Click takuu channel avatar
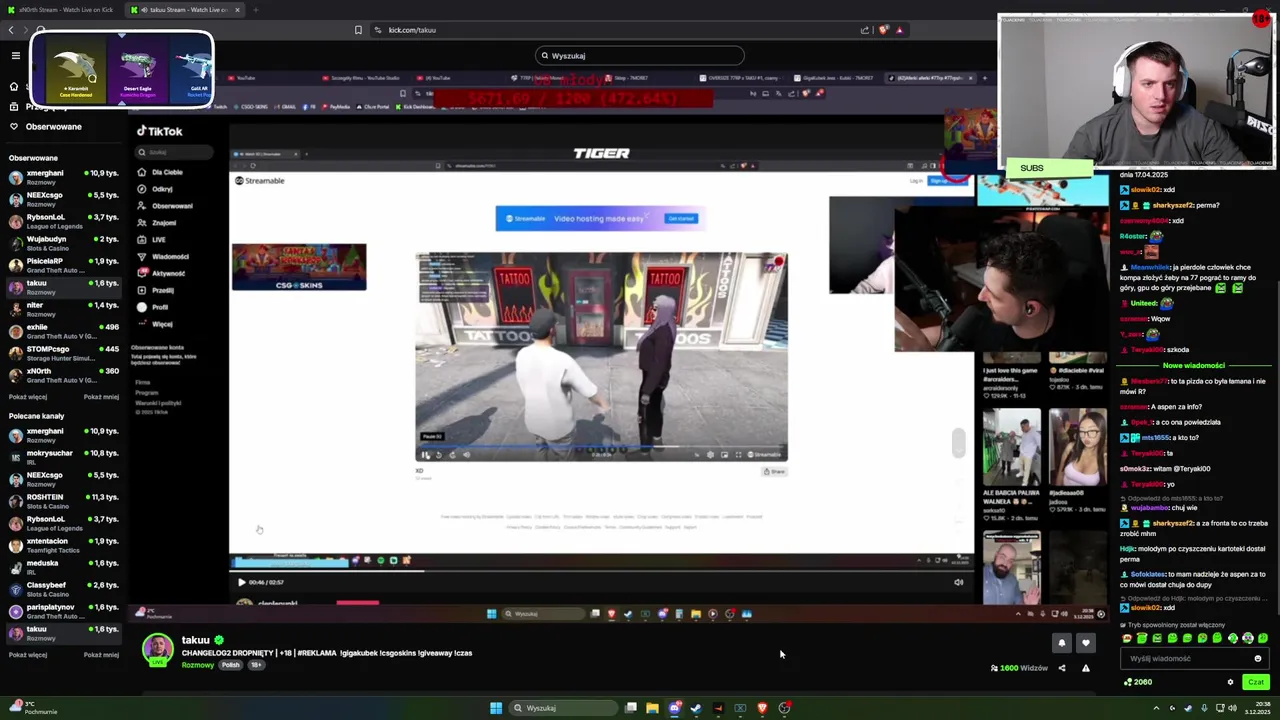This screenshot has height=720, width=1280. coord(157,650)
